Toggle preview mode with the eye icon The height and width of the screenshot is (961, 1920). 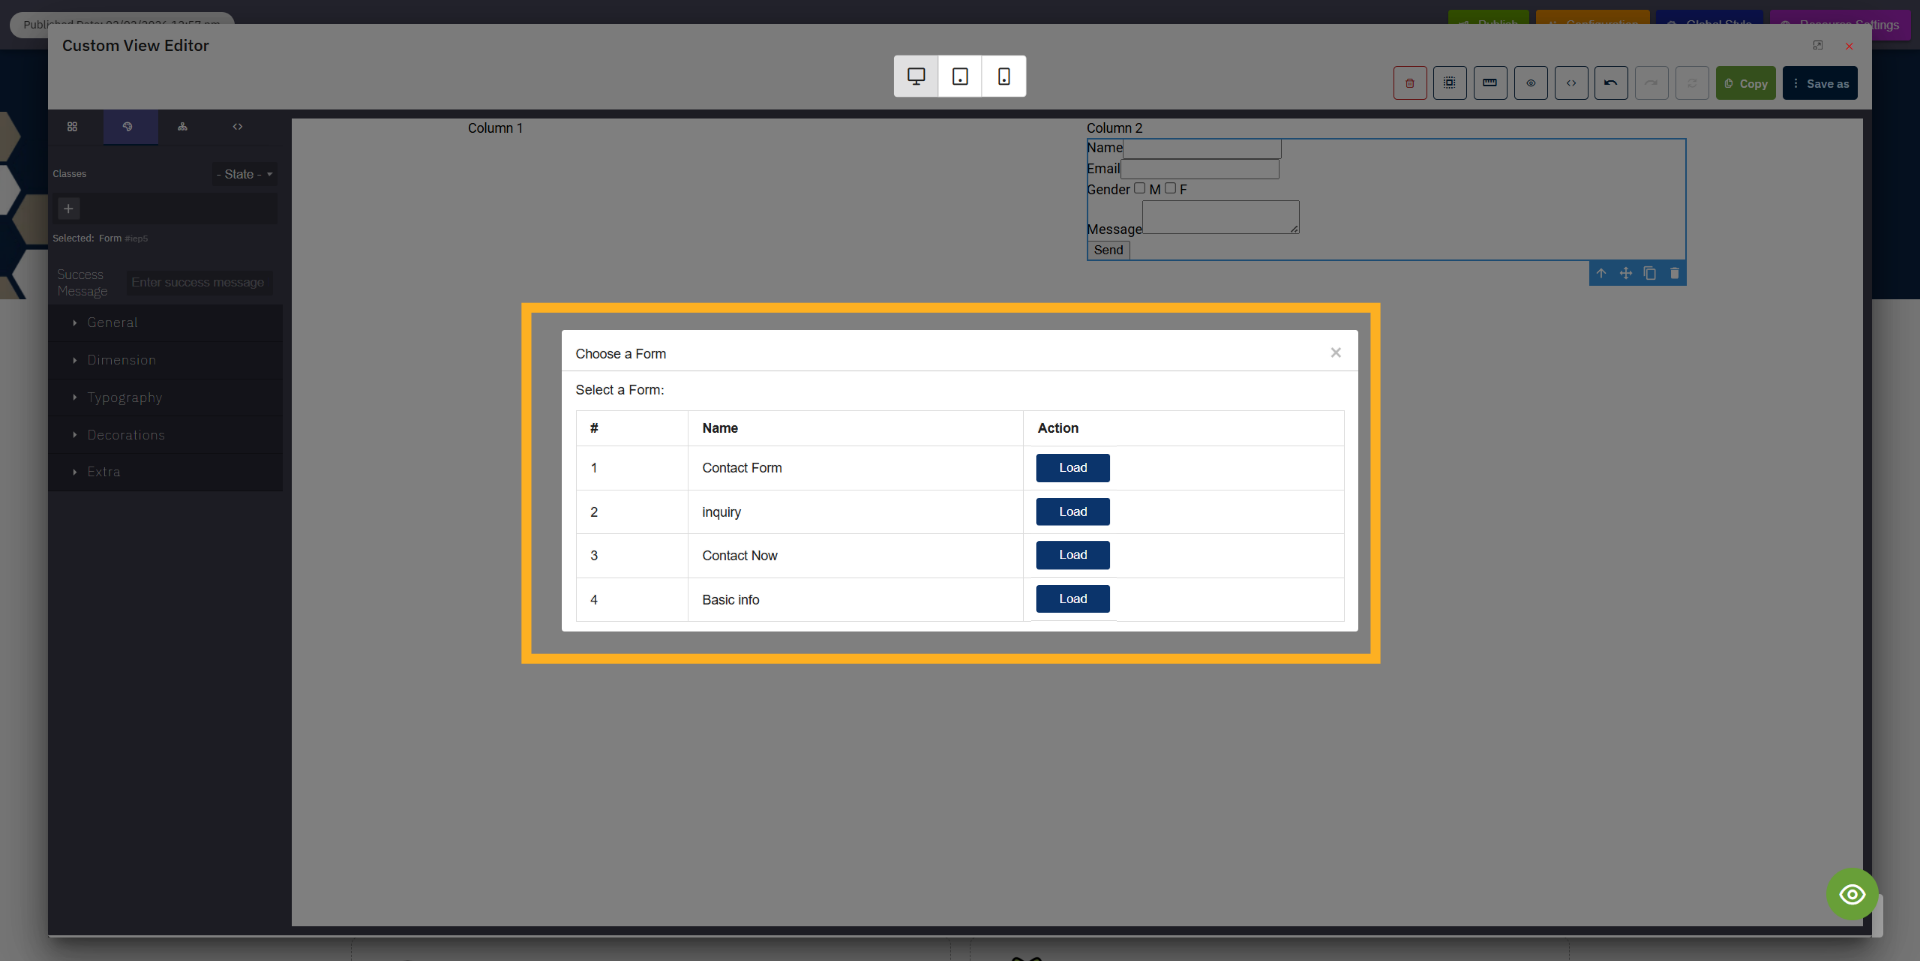1531,83
